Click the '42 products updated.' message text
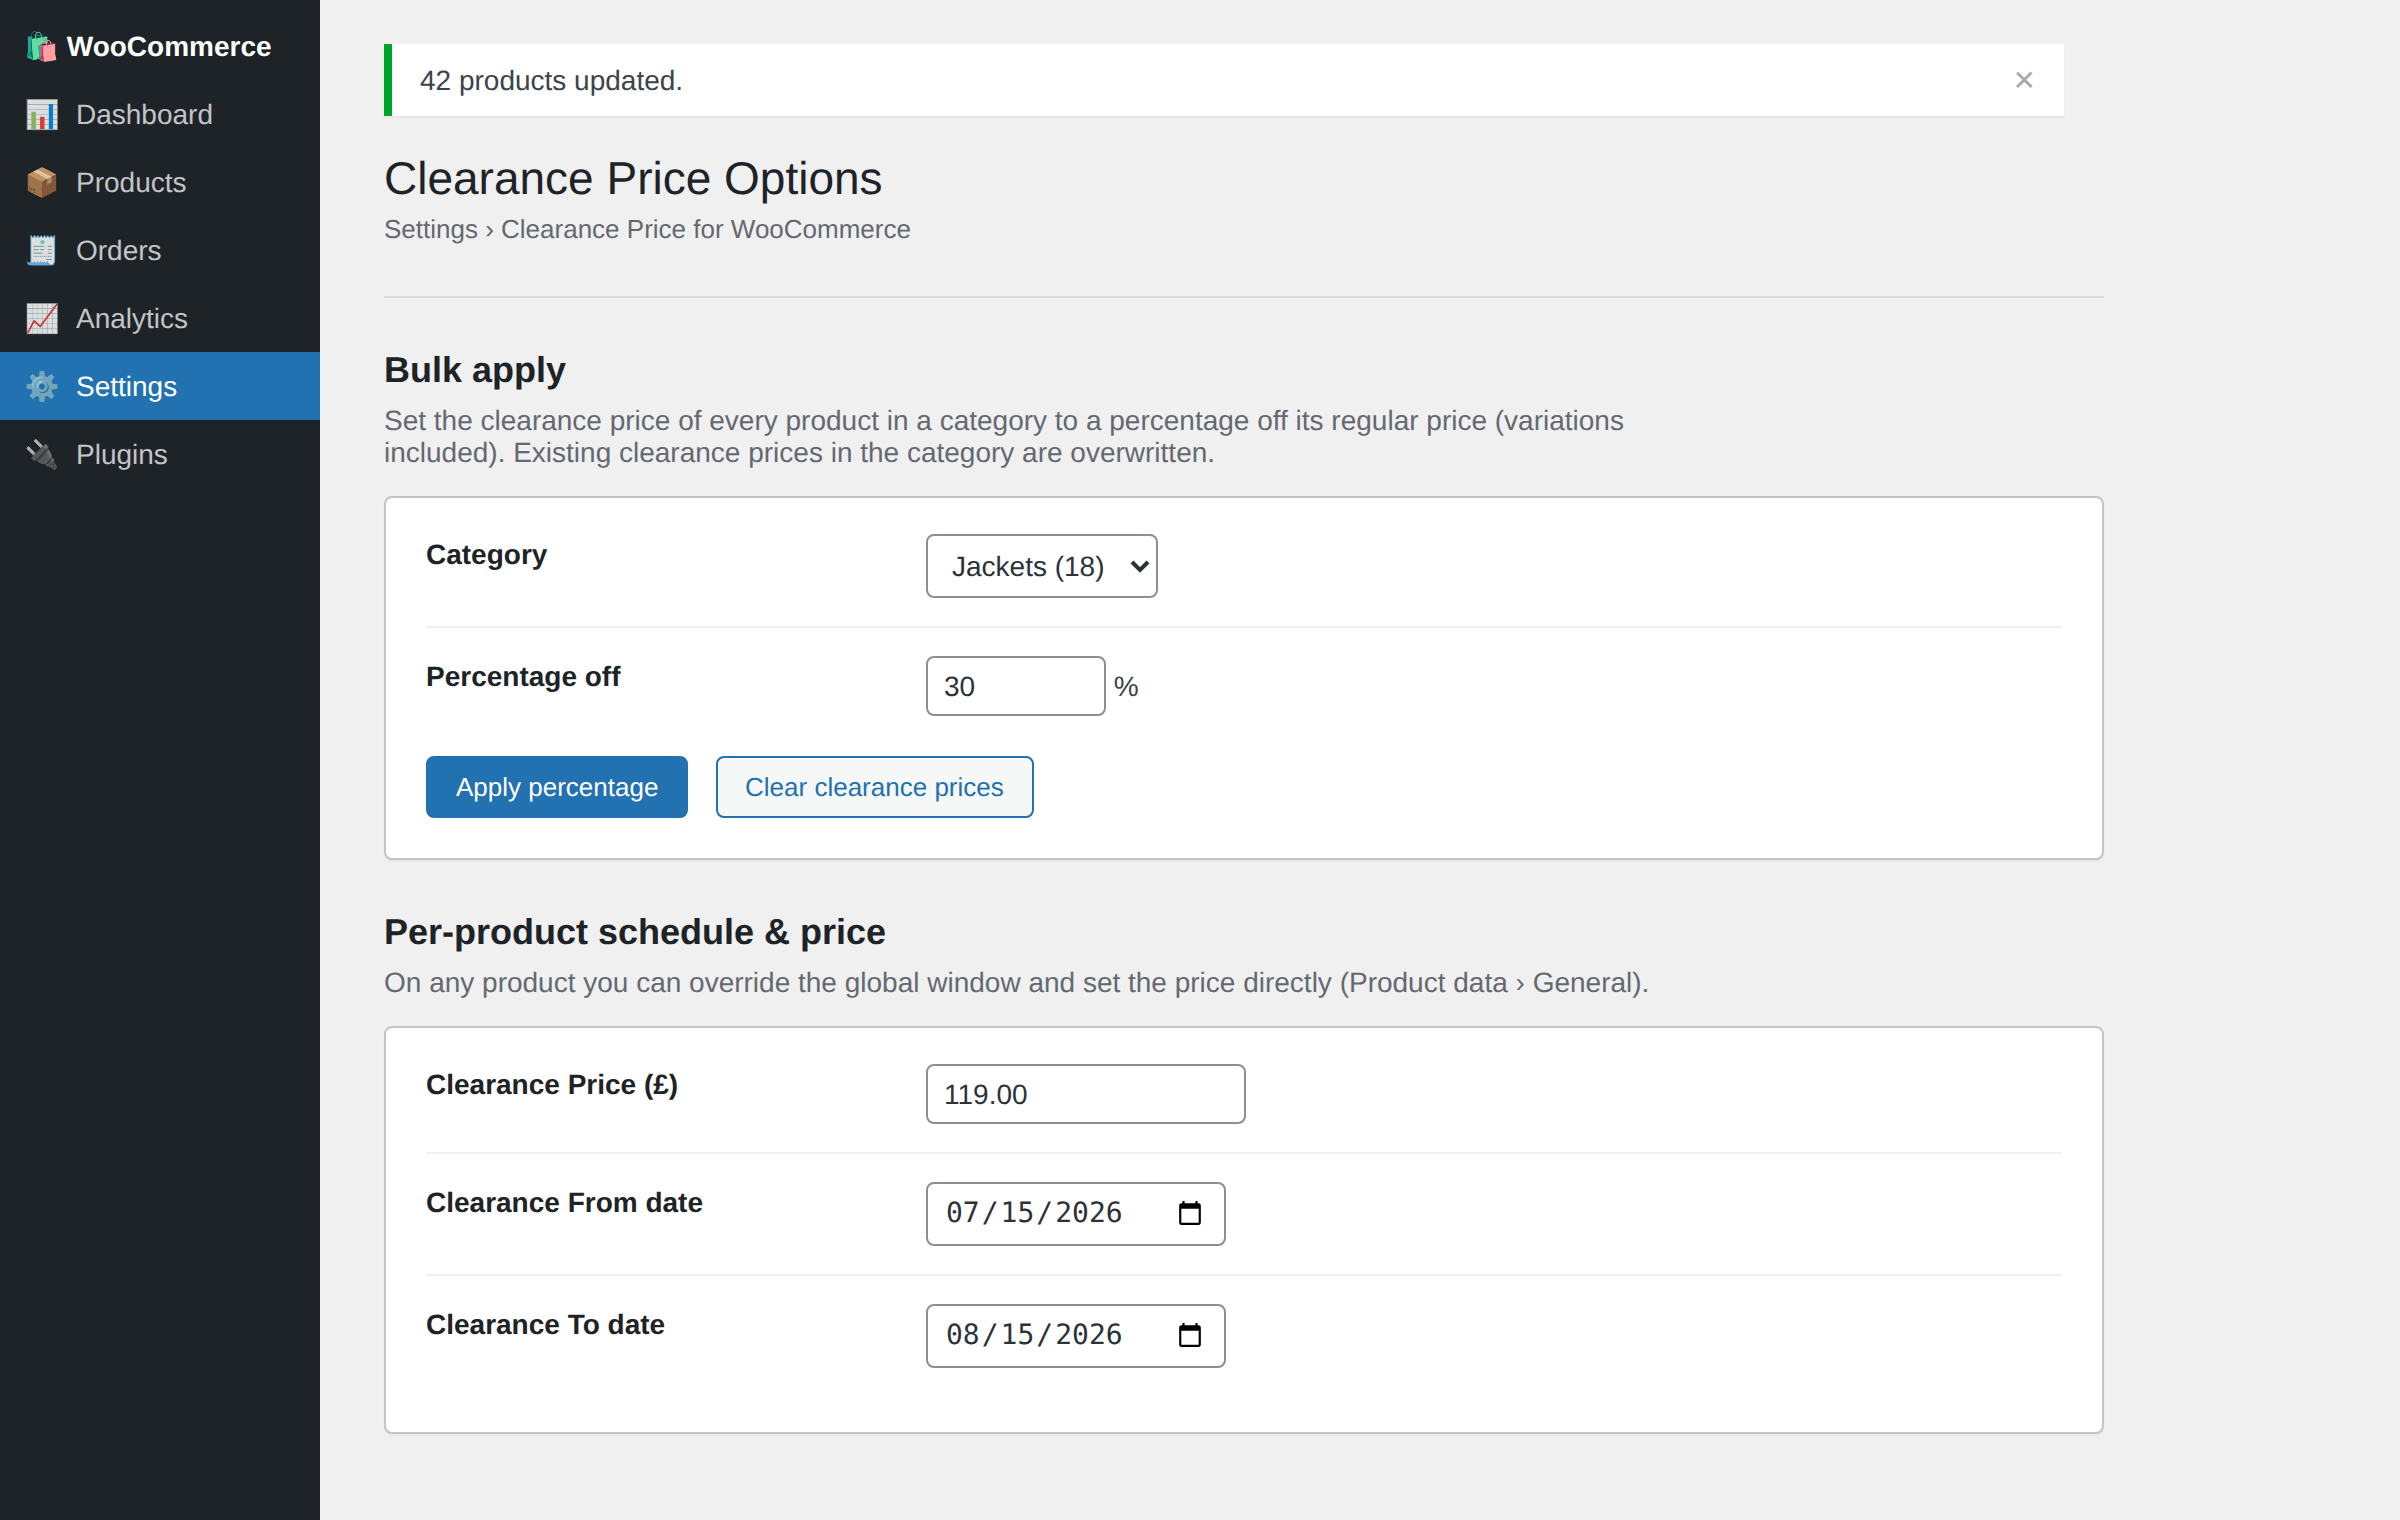This screenshot has height=1520, width=2400. [551, 81]
